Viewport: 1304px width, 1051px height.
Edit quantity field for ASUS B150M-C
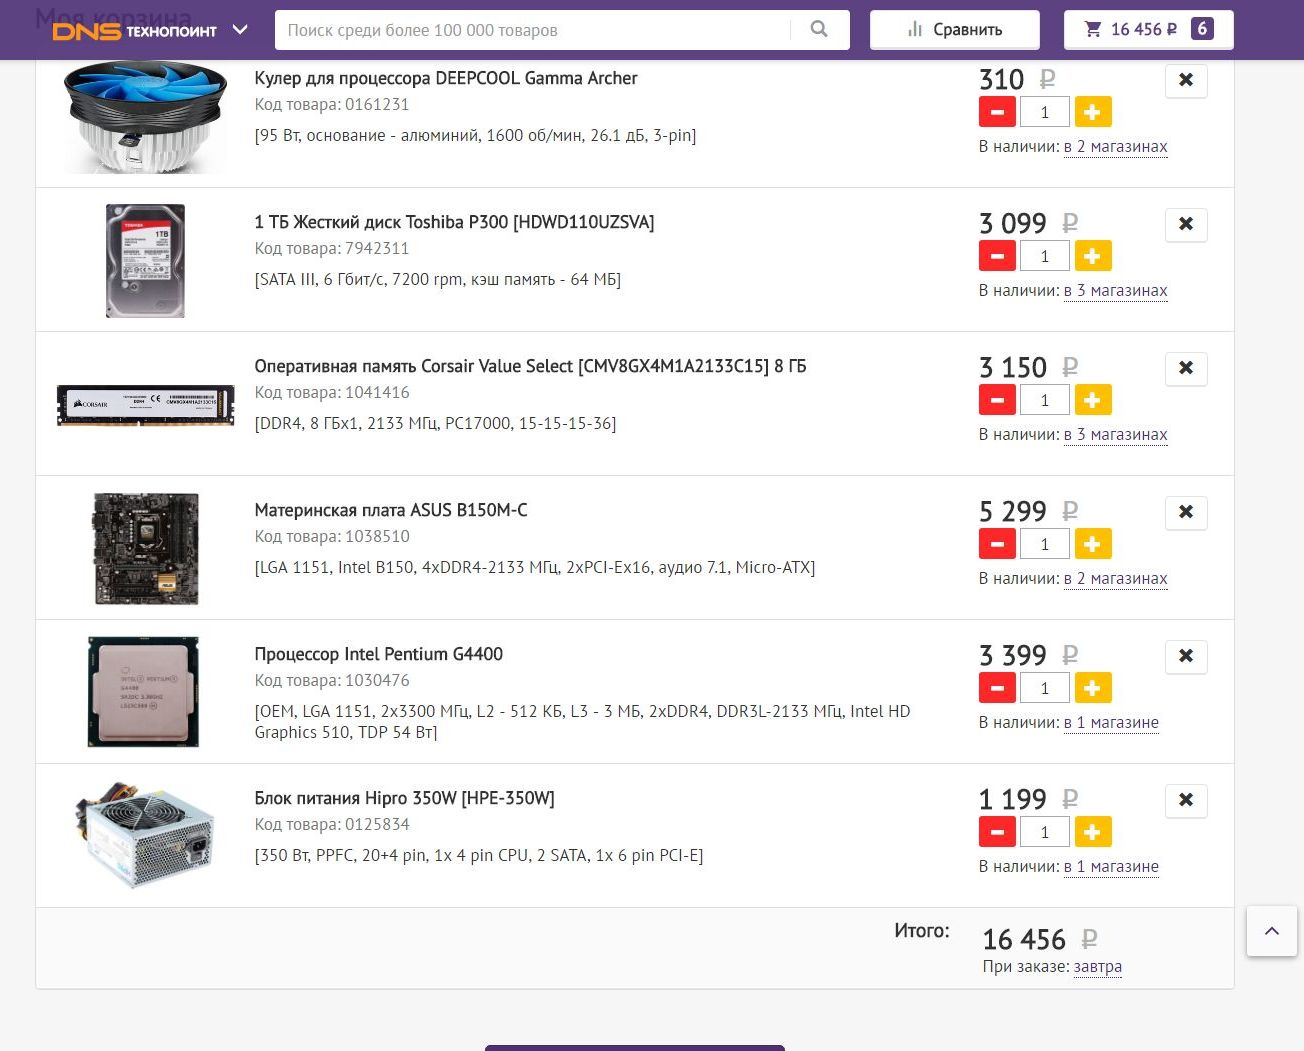pos(1045,544)
